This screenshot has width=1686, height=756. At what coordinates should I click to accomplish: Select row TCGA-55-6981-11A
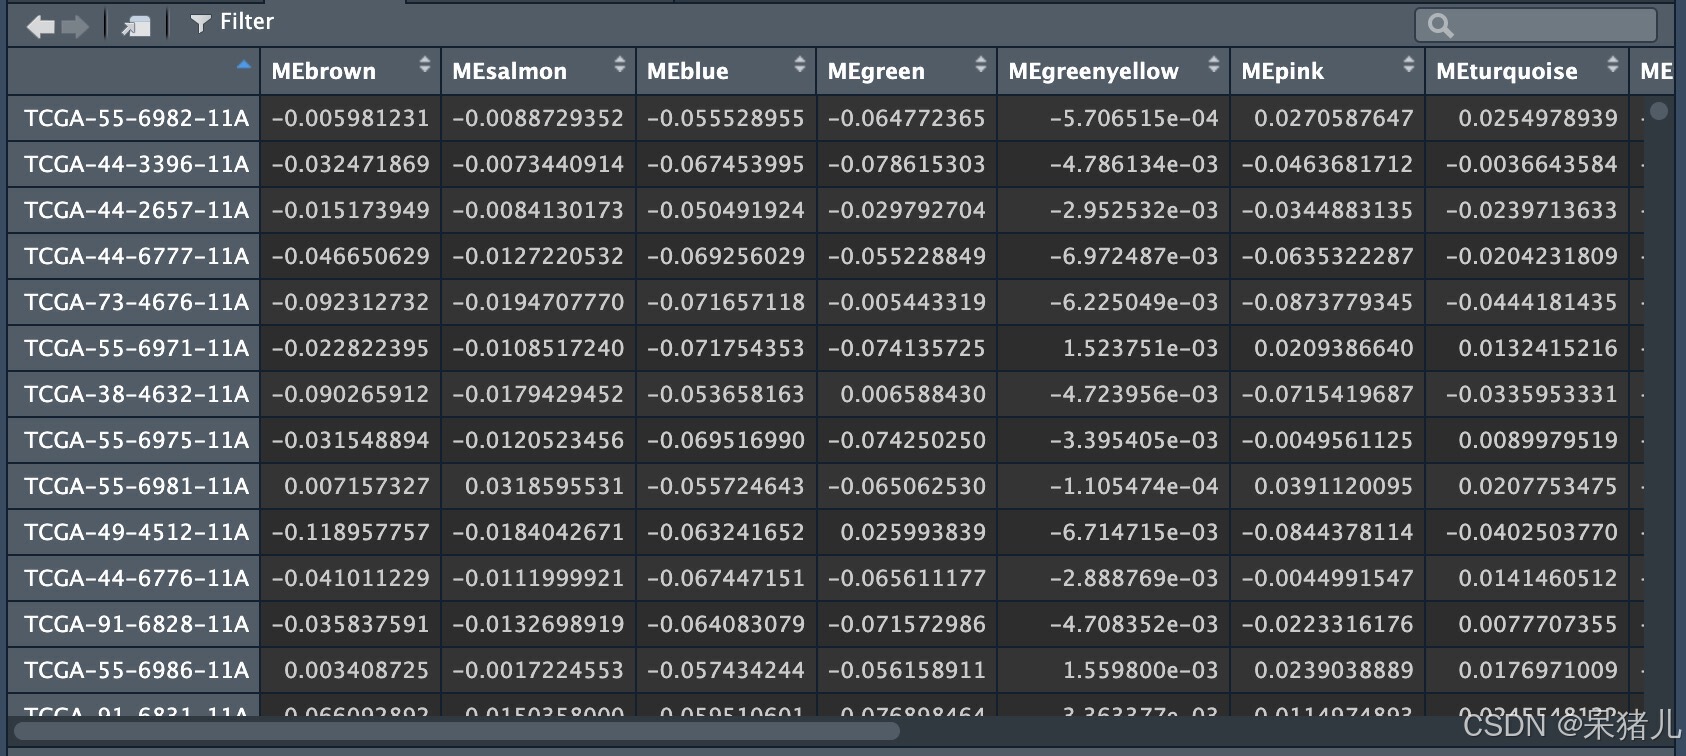click(x=136, y=486)
